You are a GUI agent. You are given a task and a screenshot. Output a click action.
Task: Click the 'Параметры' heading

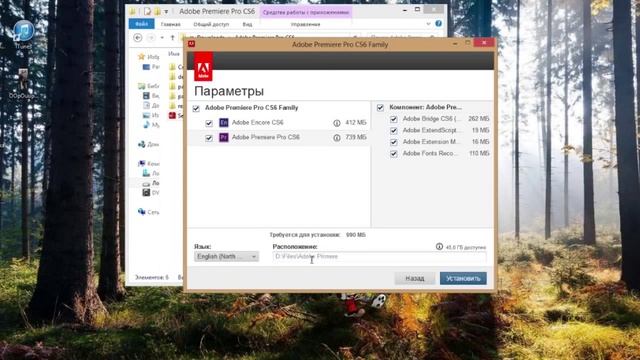click(229, 91)
